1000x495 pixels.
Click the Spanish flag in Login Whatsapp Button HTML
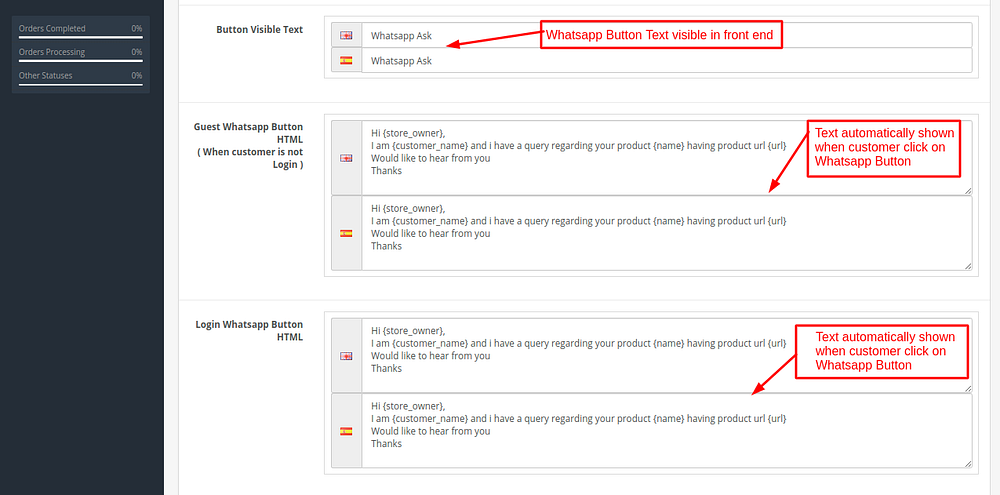tap(346, 431)
